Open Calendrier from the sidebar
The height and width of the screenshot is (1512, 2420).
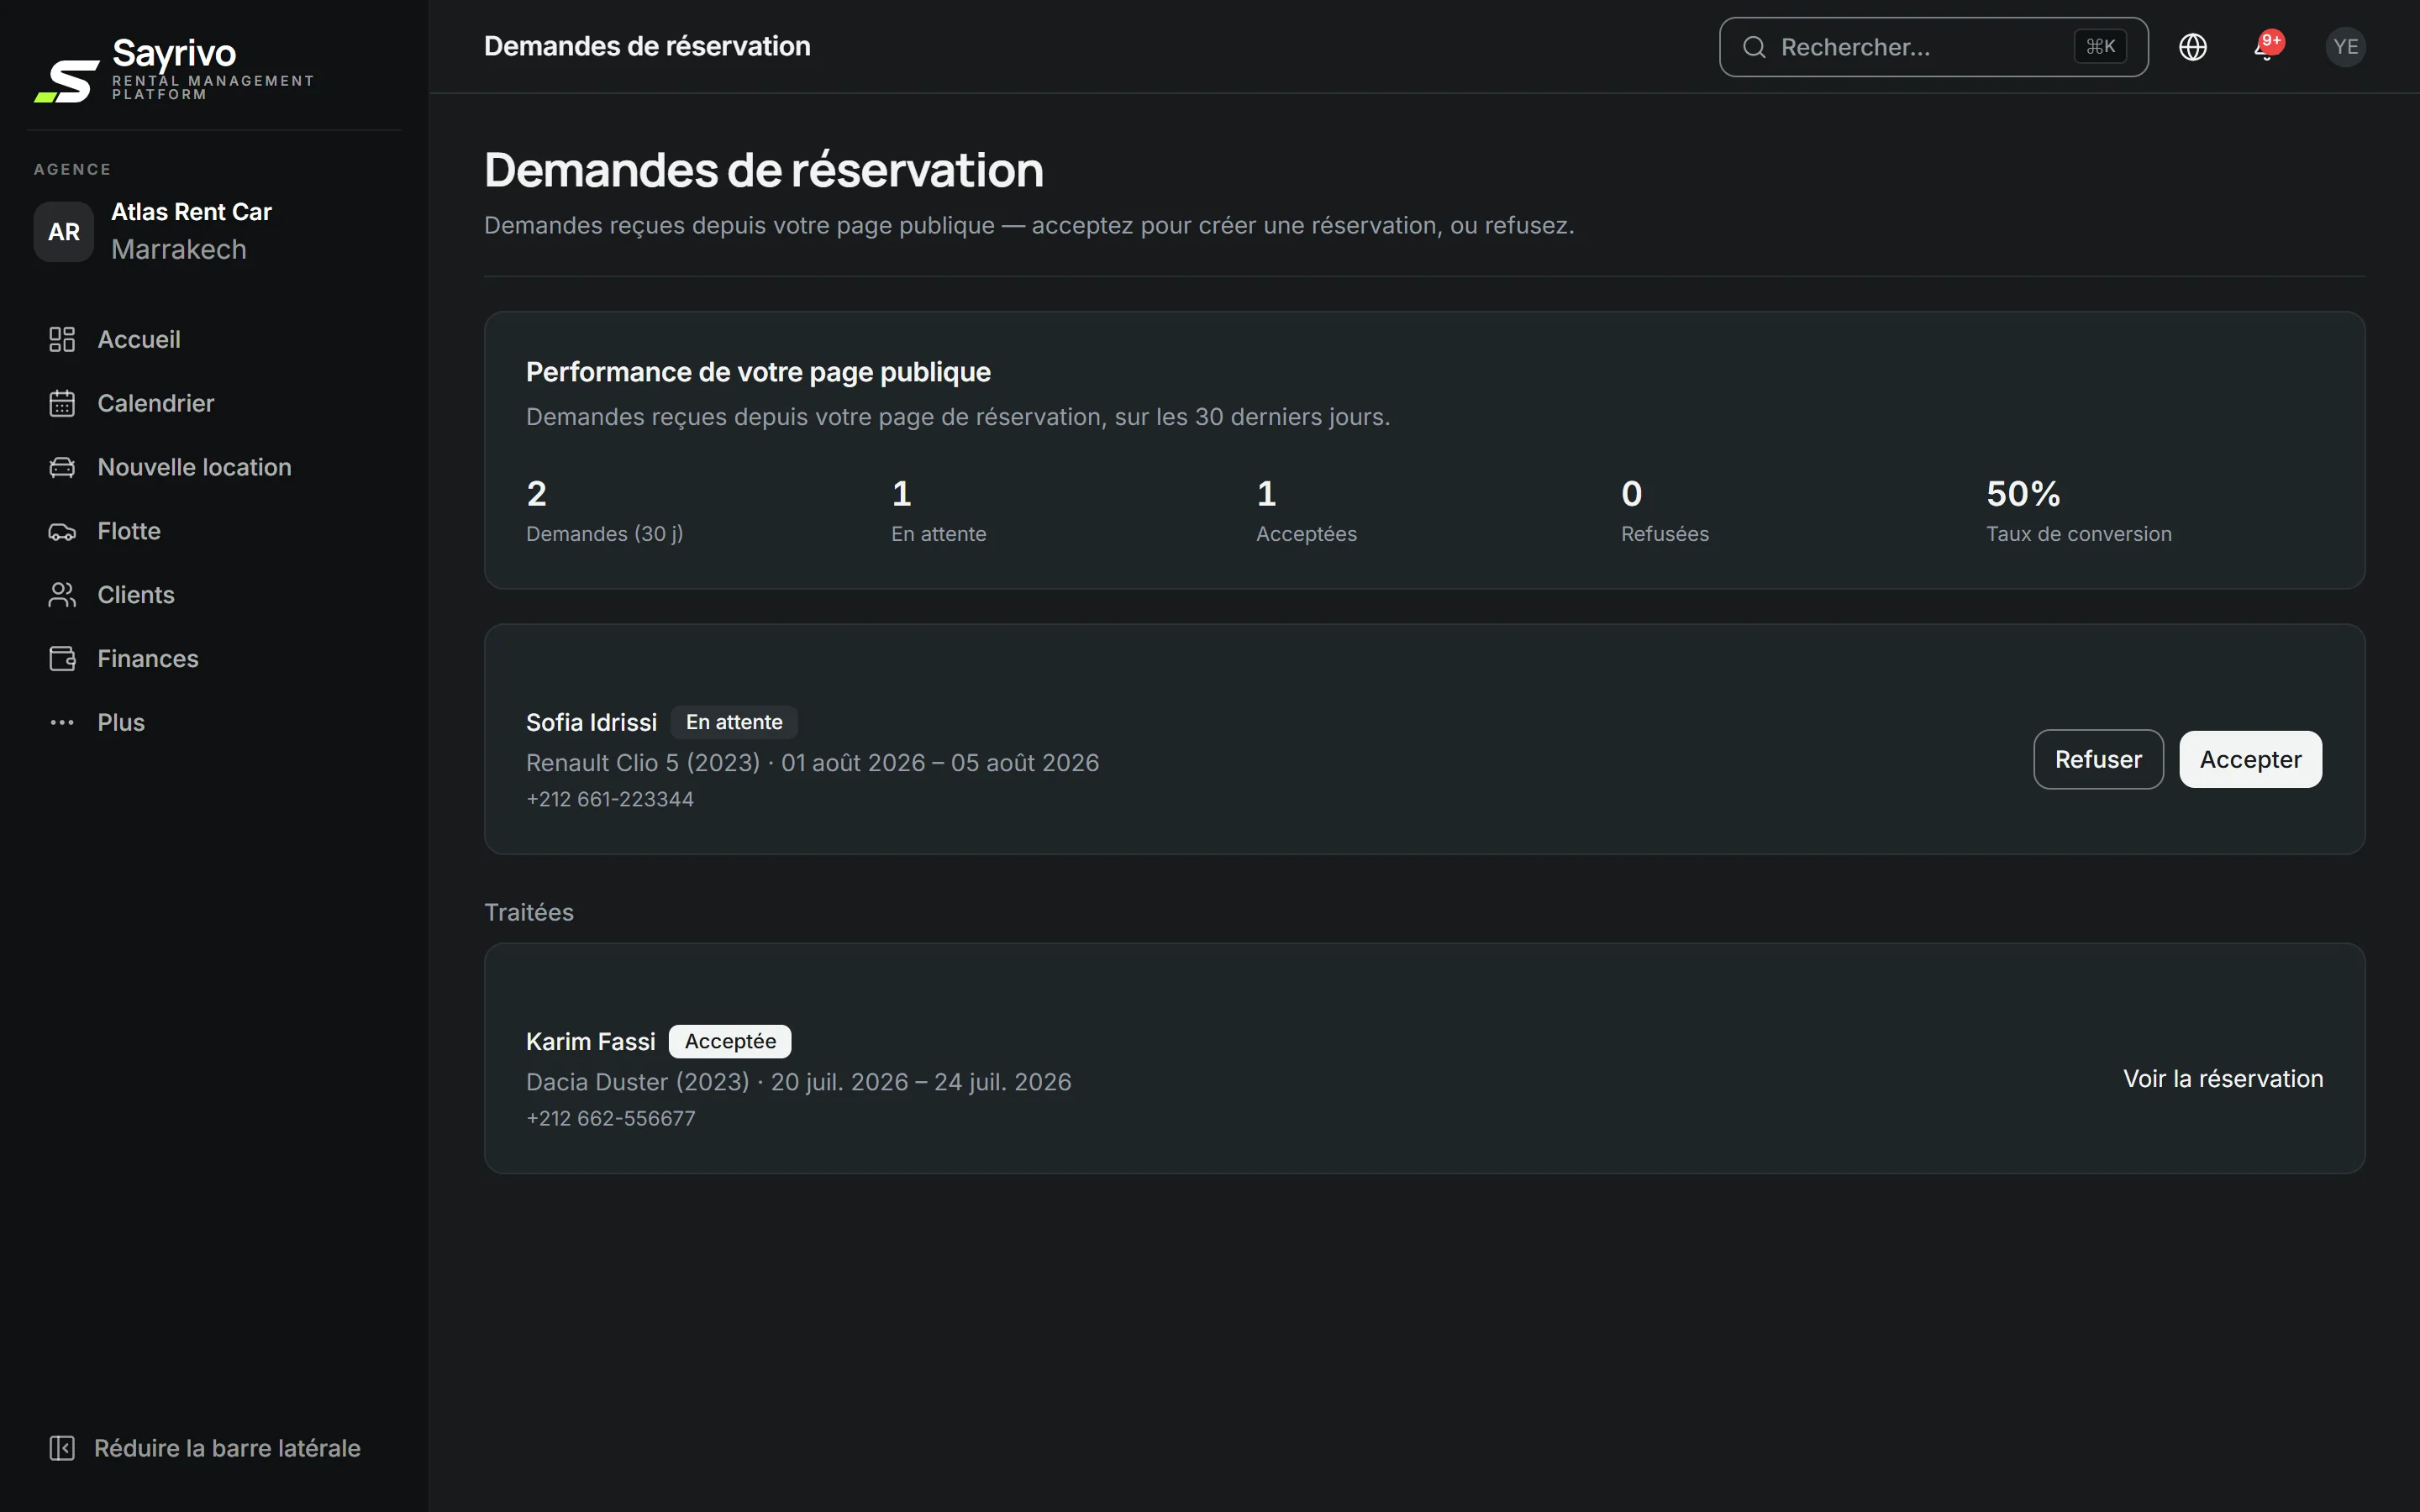pos(214,403)
